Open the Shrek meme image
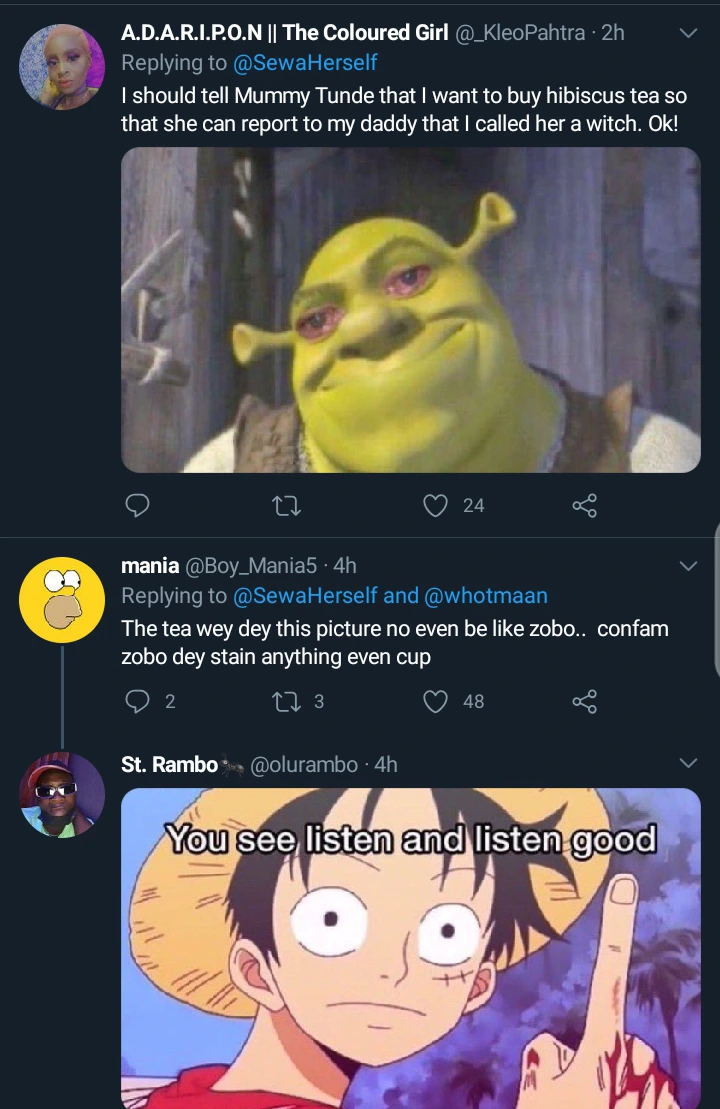This screenshot has height=1109, width=720. (x=411, y=310)
